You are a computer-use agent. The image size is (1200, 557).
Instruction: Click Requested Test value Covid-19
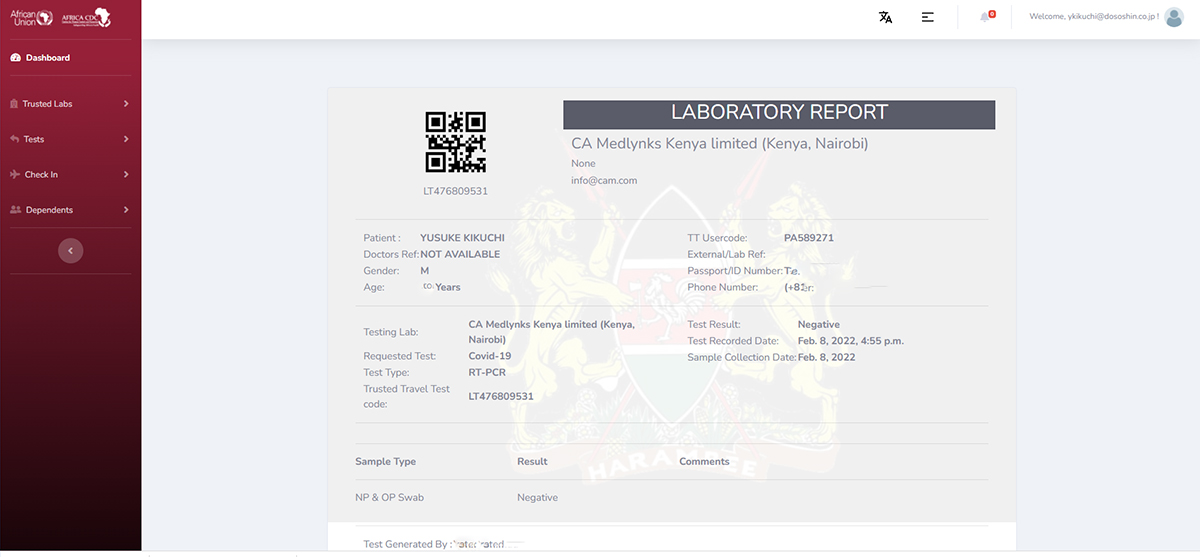point(490,356)
